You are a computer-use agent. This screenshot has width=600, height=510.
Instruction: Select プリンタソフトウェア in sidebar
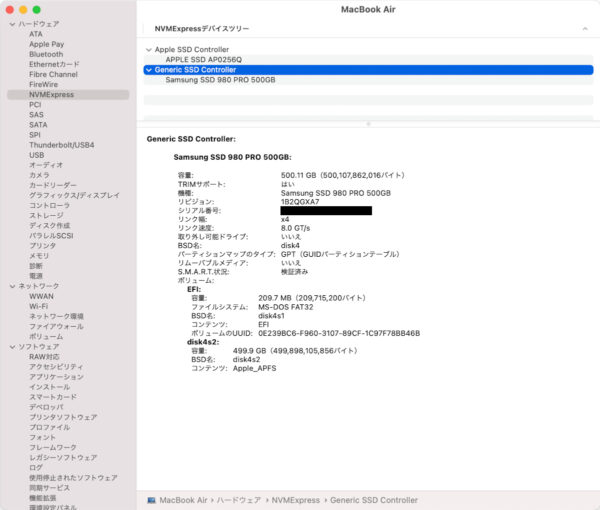pyautogui.click(x=63, y=417)
